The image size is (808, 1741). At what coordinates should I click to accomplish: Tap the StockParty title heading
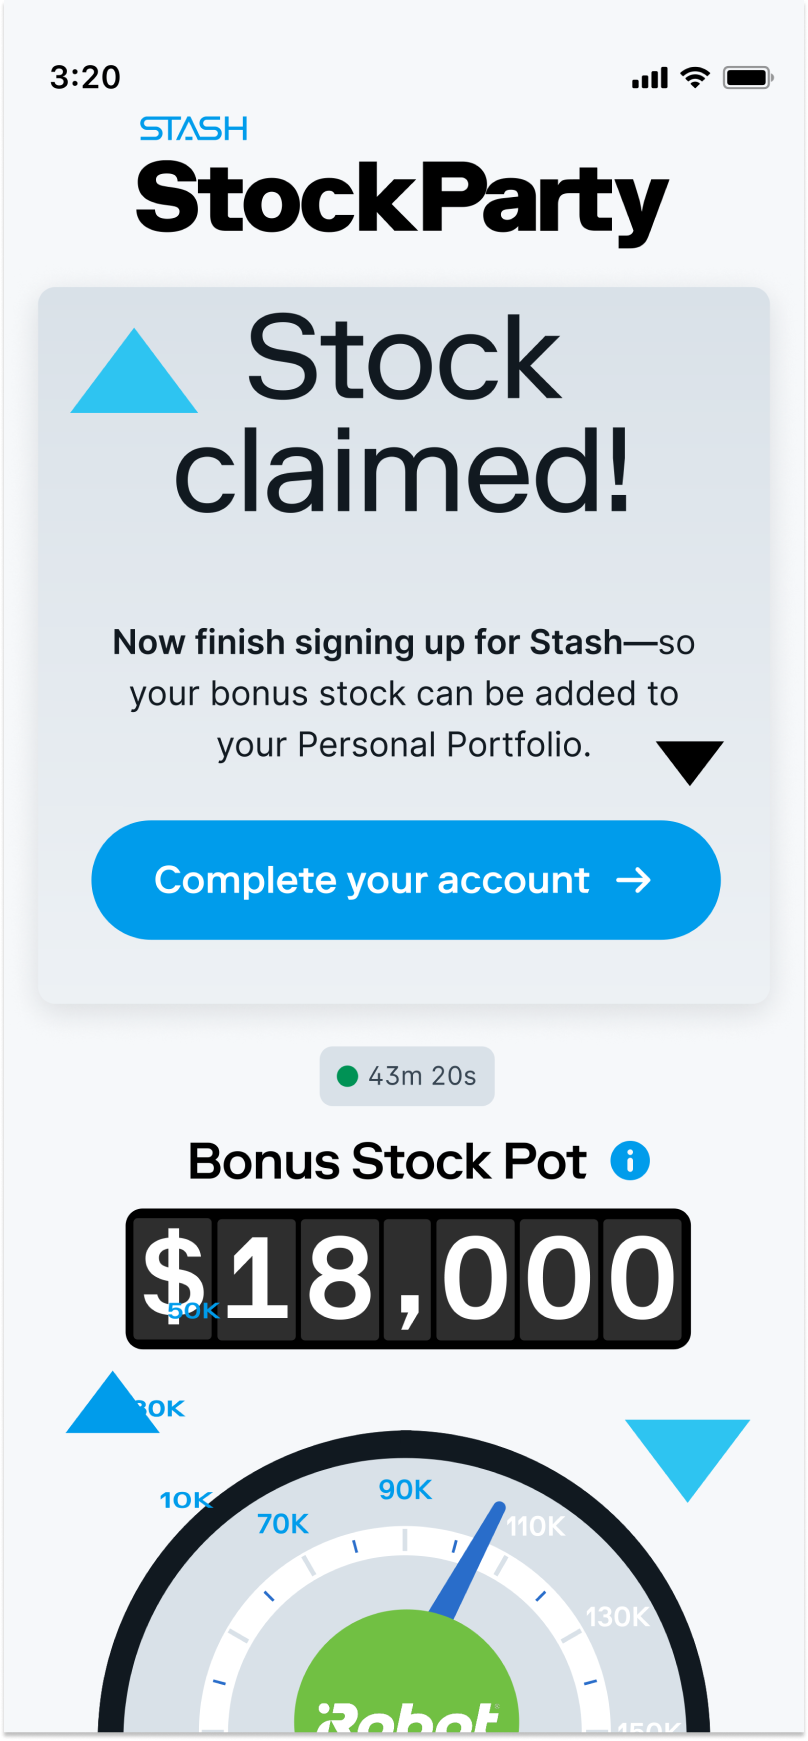[402, 200]
